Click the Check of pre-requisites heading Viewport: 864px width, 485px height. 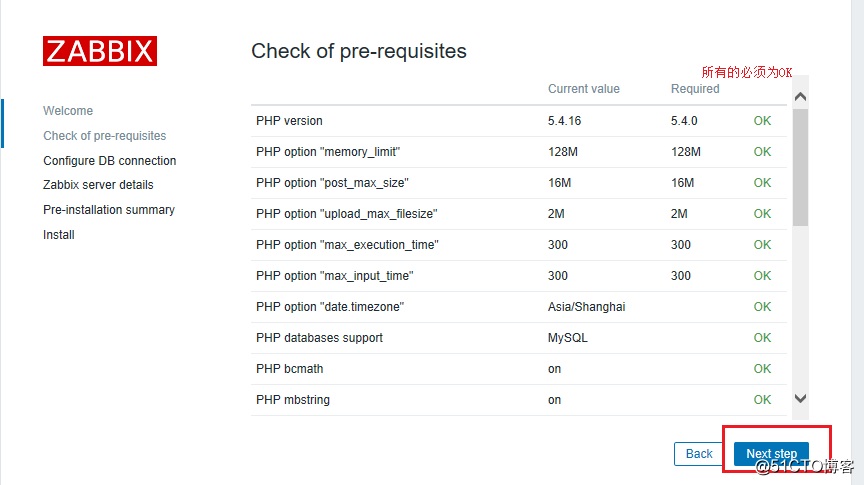359,51
